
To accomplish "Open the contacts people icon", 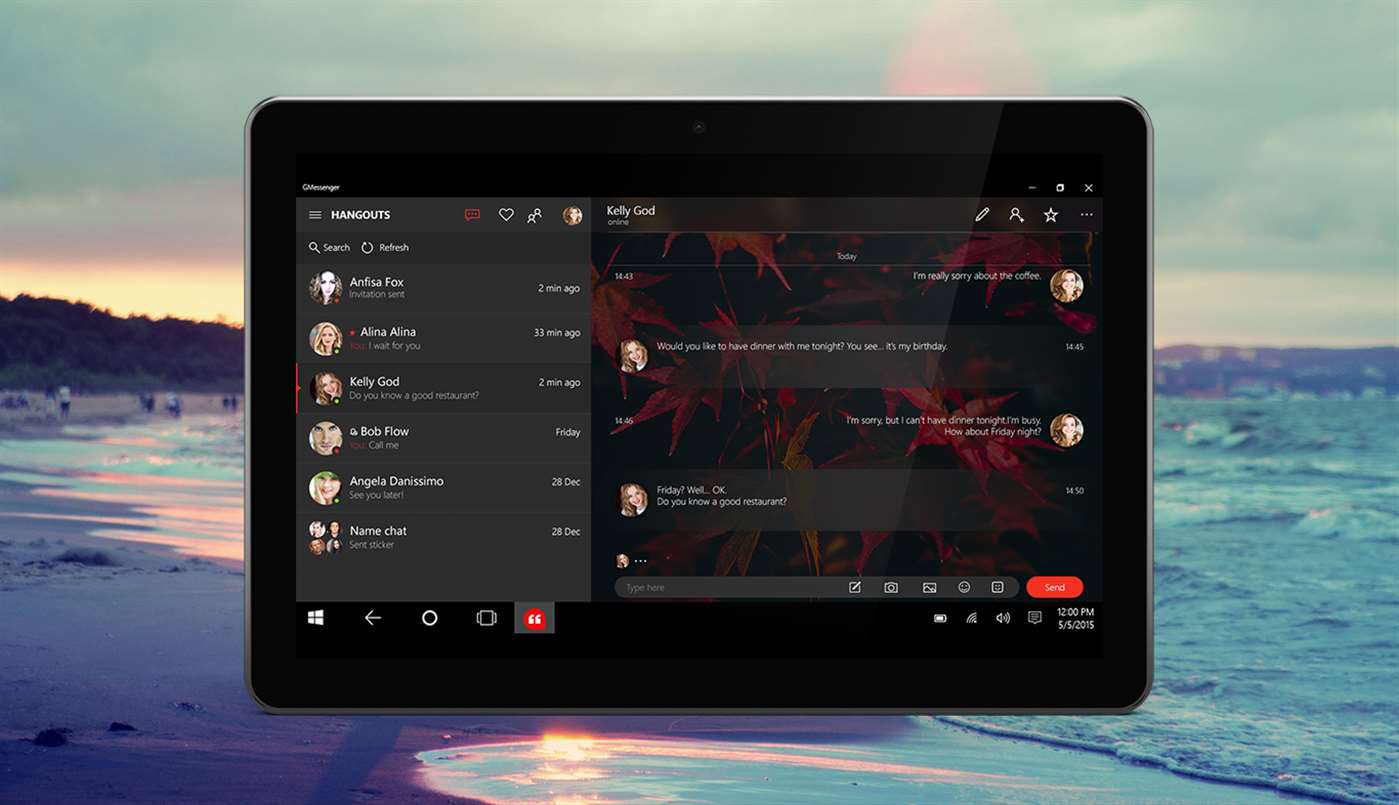I will (x=535, y=215).
